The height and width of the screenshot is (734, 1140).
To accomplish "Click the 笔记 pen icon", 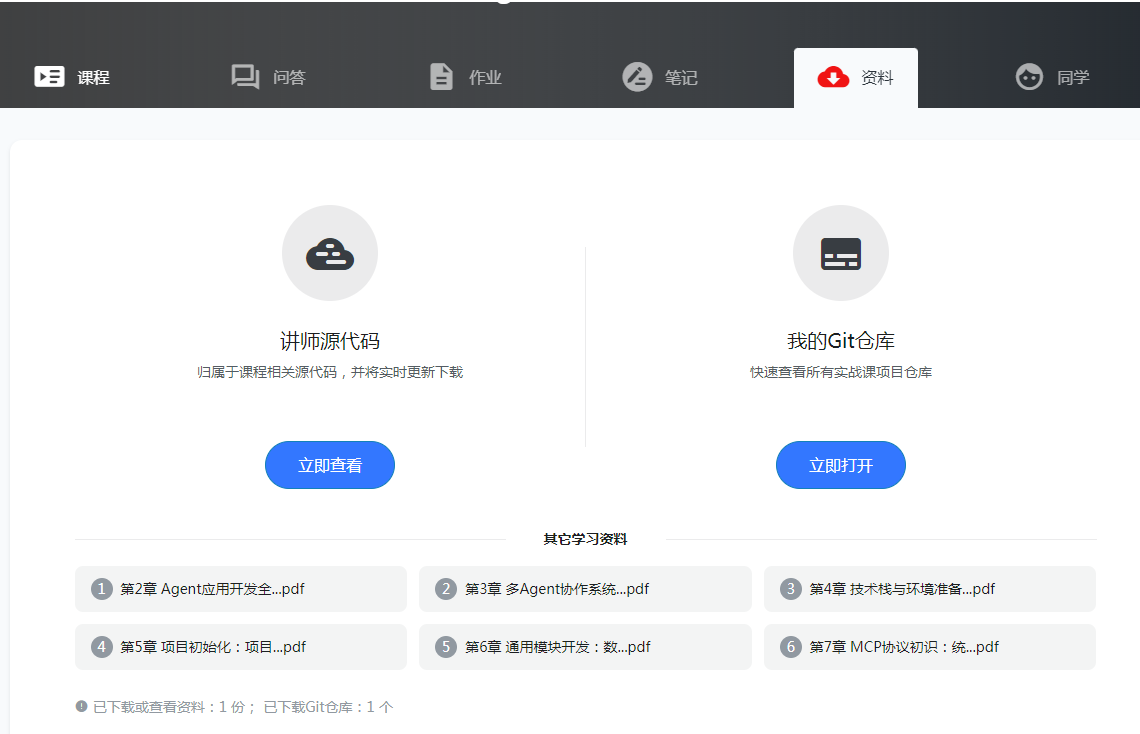I will tap(637, 76).
